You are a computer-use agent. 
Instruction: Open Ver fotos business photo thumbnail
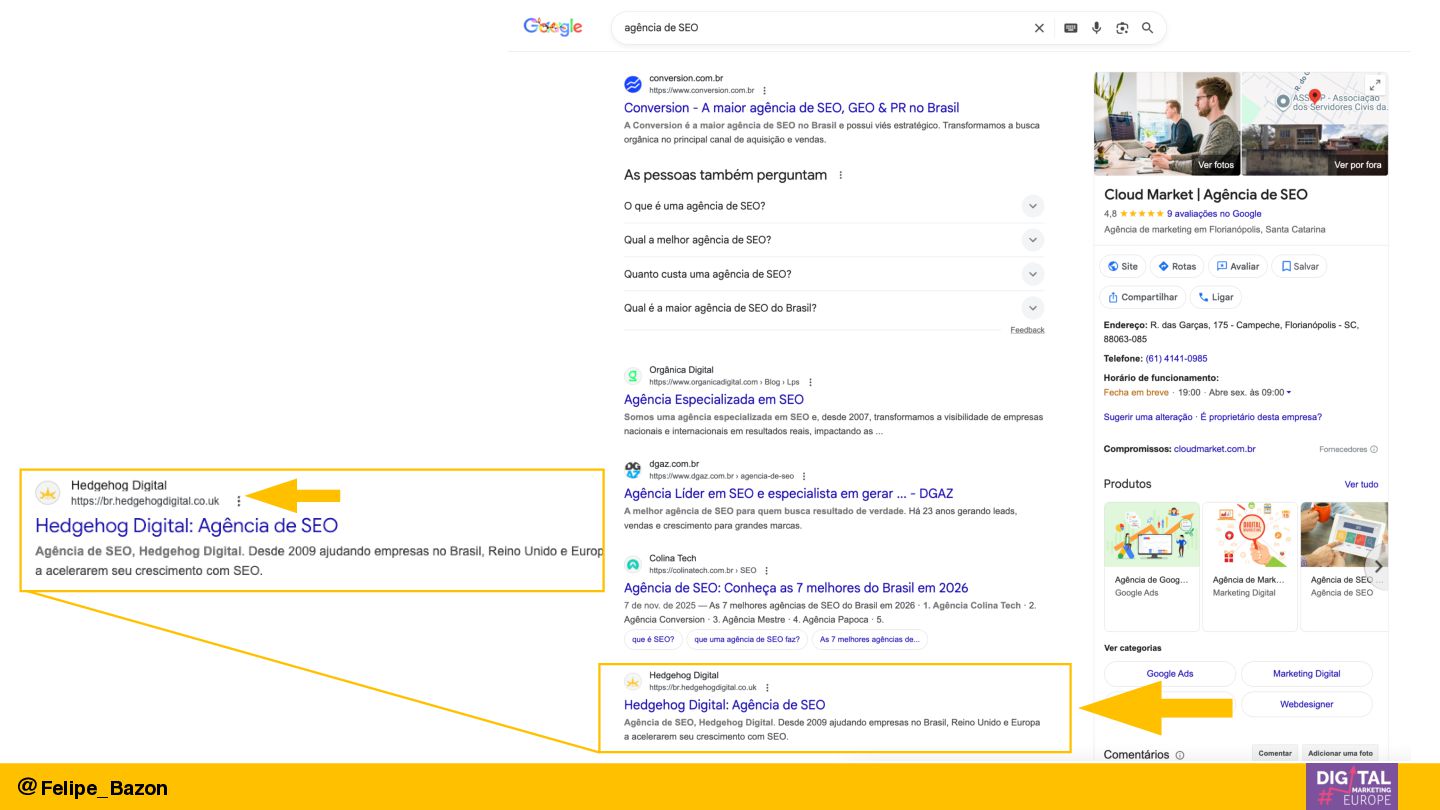click(1167, 124)
